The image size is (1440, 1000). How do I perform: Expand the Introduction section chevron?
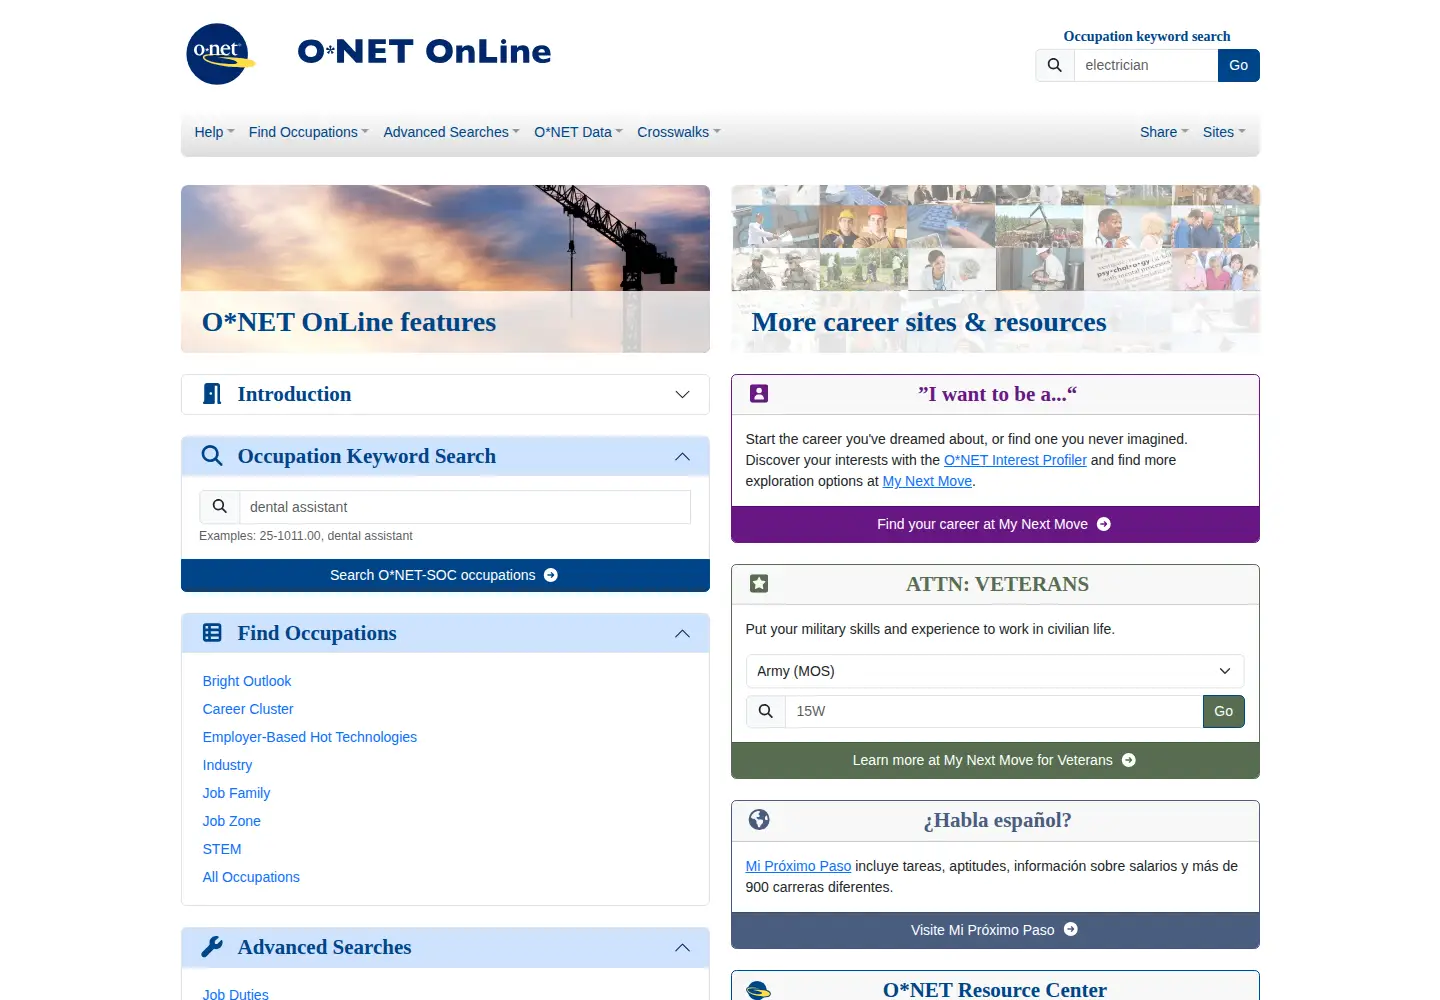pyautogui.click(x=683, y=394)
